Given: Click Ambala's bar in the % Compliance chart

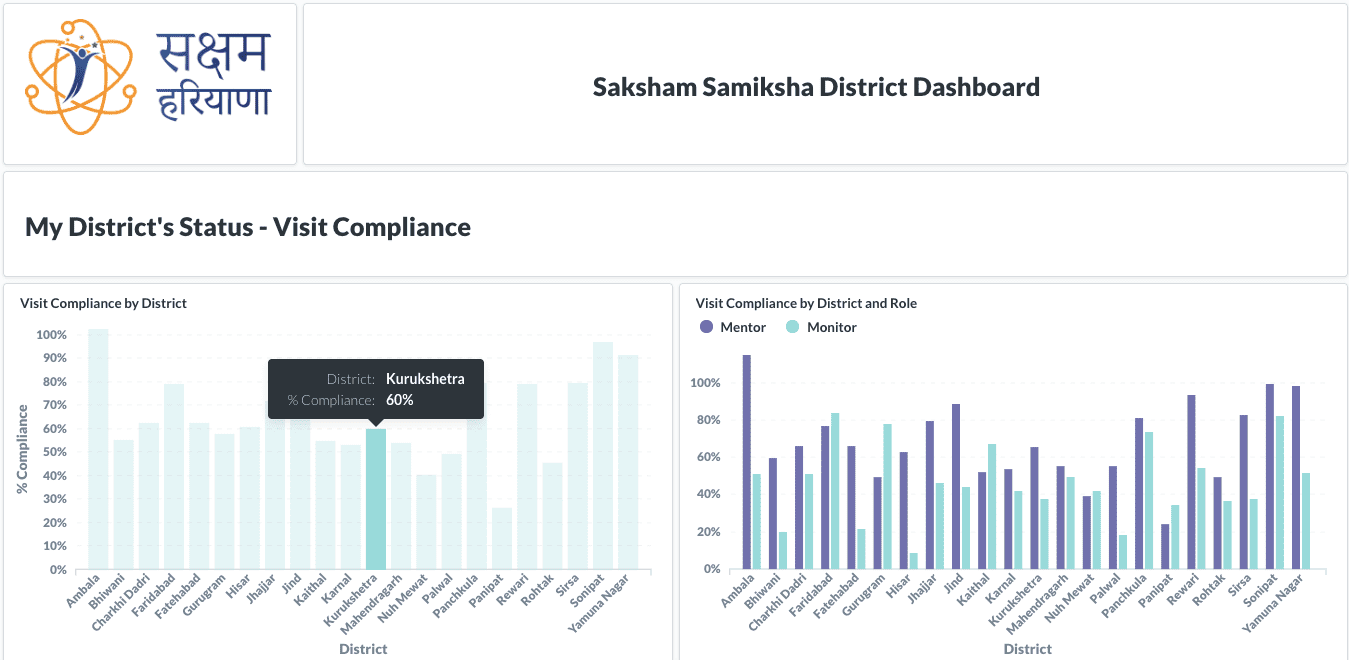Looking at the screenshot, I should coord(98,450).
